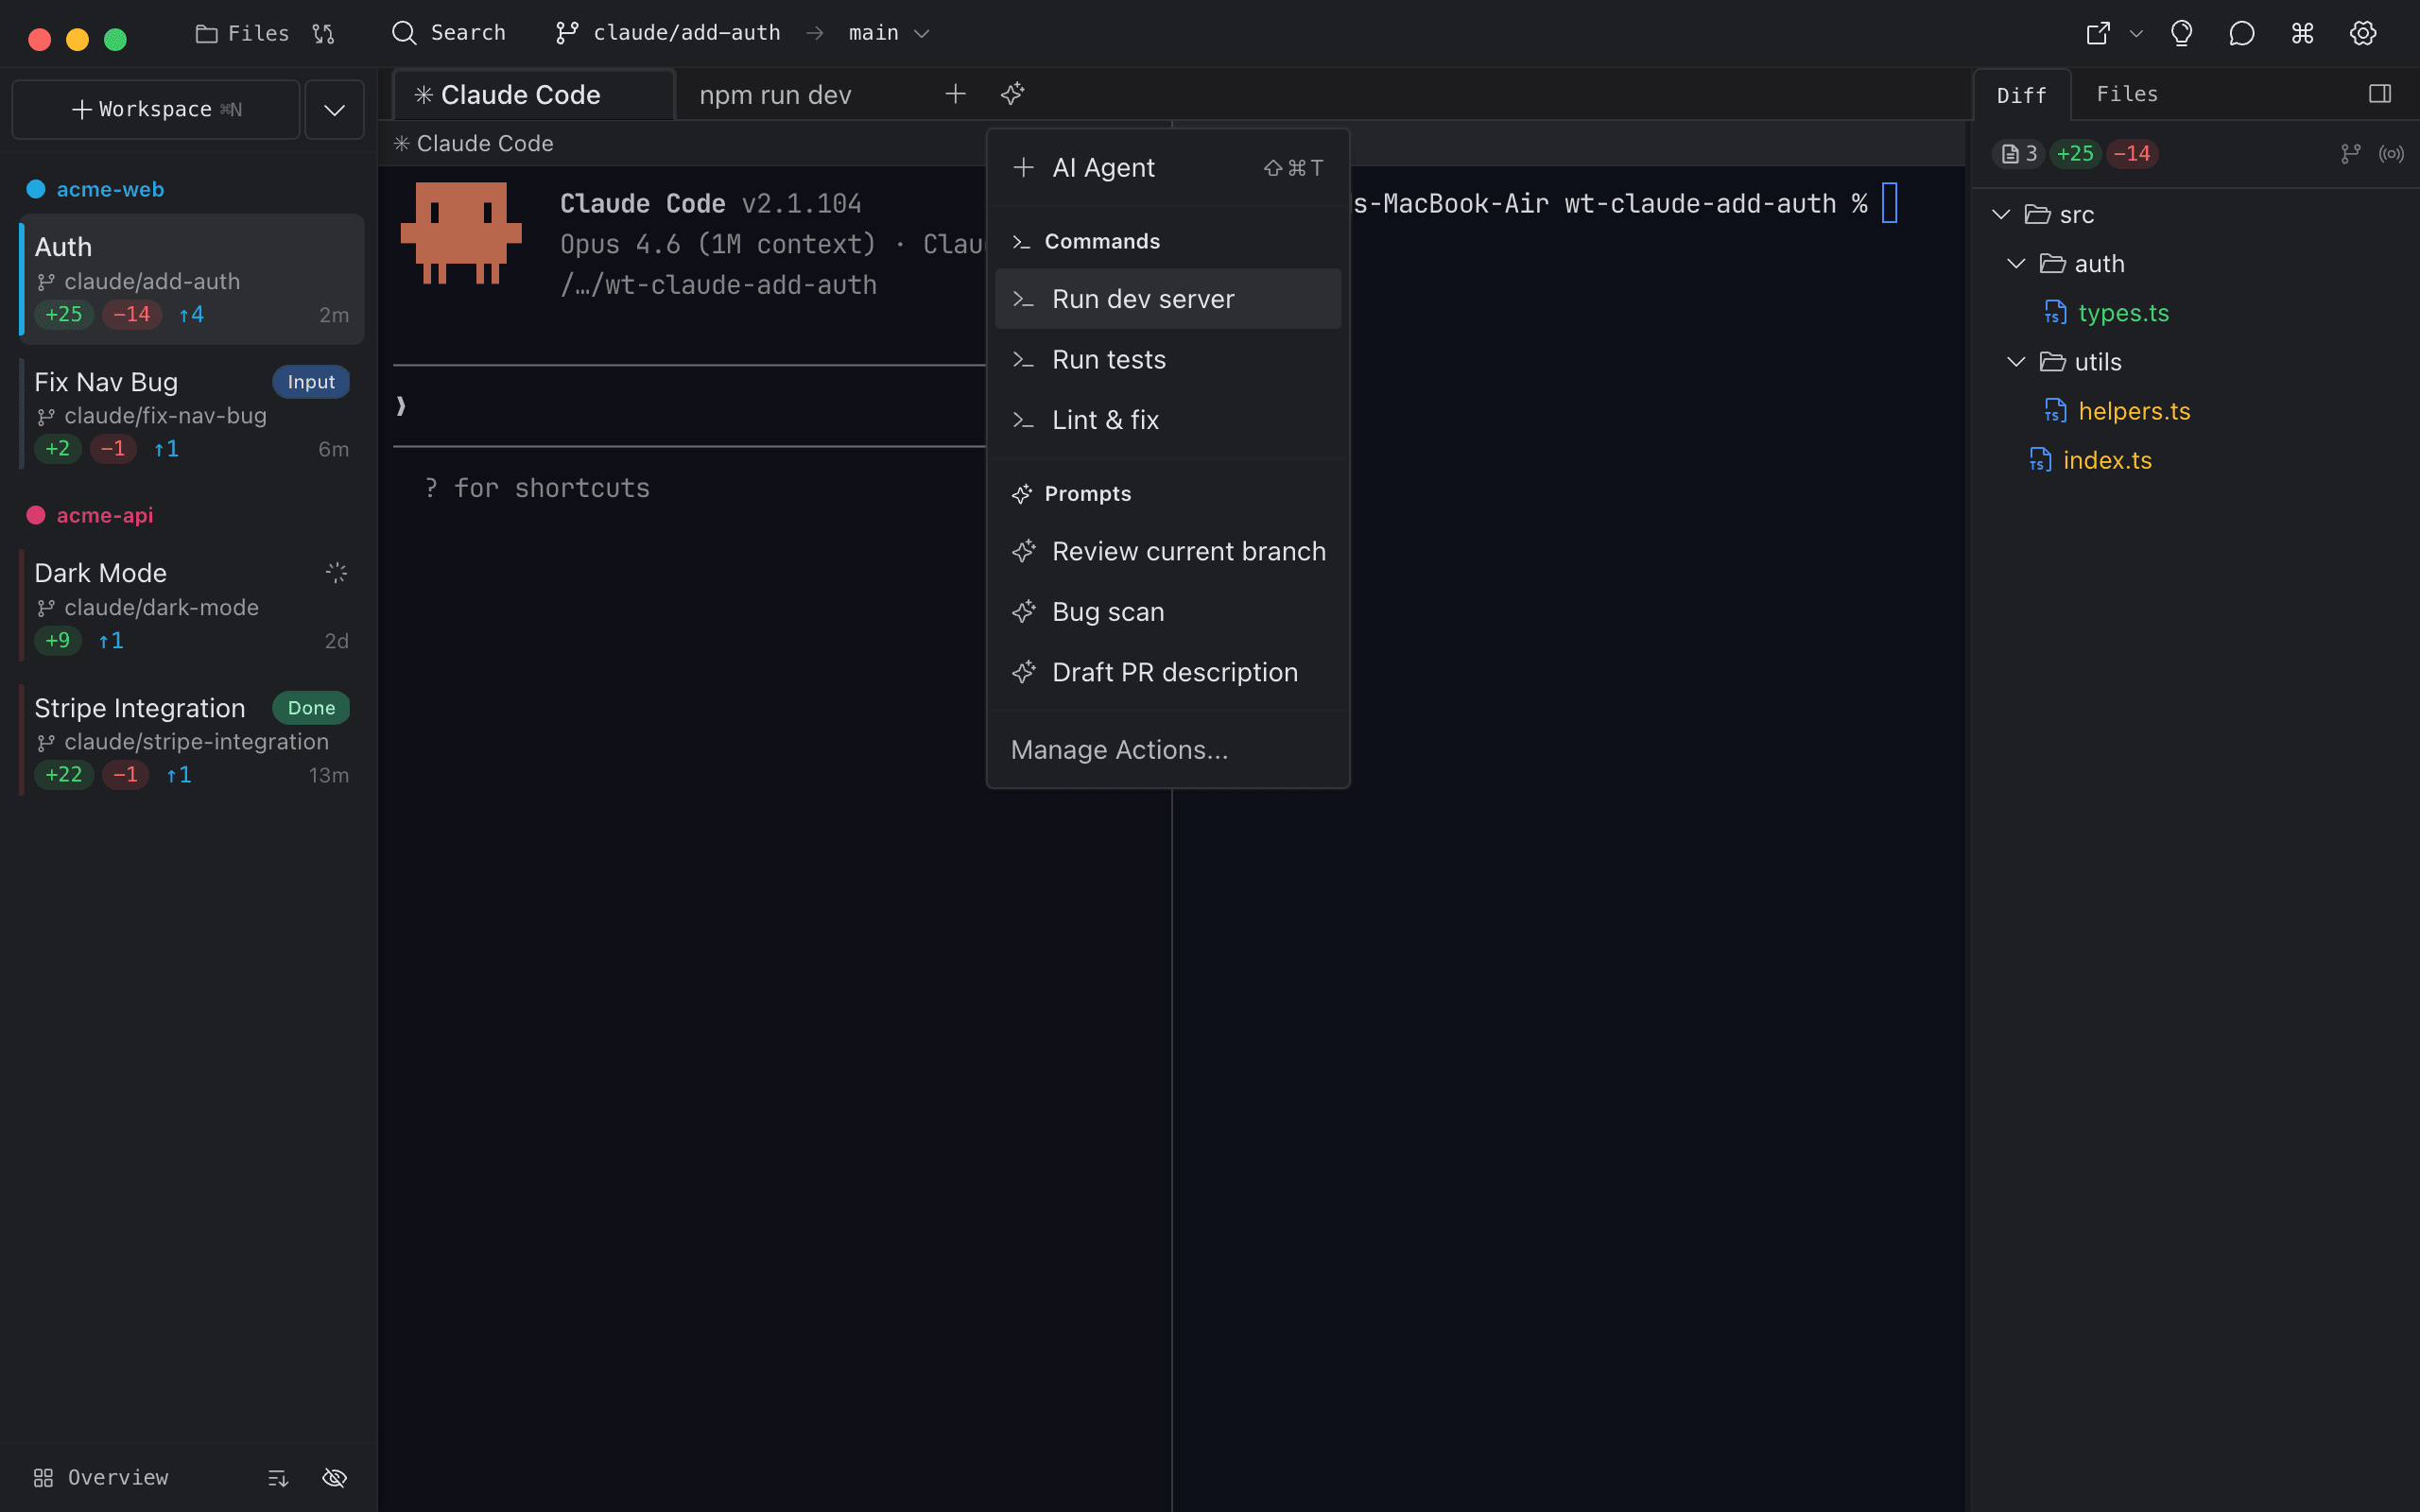Image resolution: width=2420 pixels, height=1512 pixels.
Task: Click the command key shortcuts icon
Action: click(x=2303, y=33)
